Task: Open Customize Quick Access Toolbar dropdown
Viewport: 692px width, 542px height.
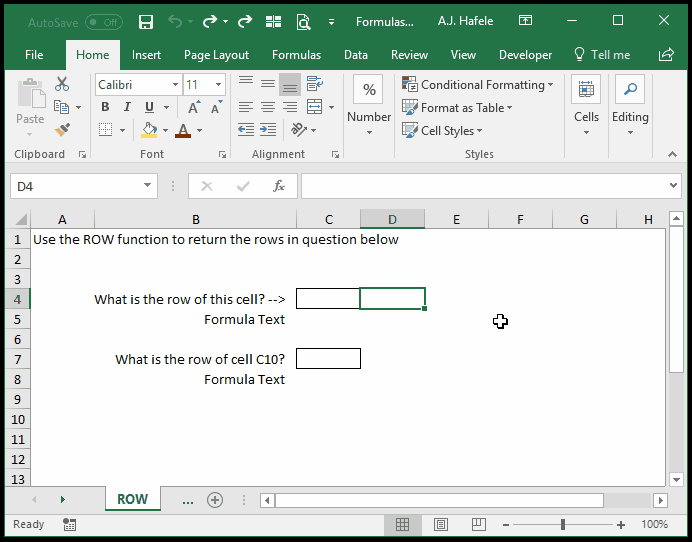Action: click(x=331, y=22)
